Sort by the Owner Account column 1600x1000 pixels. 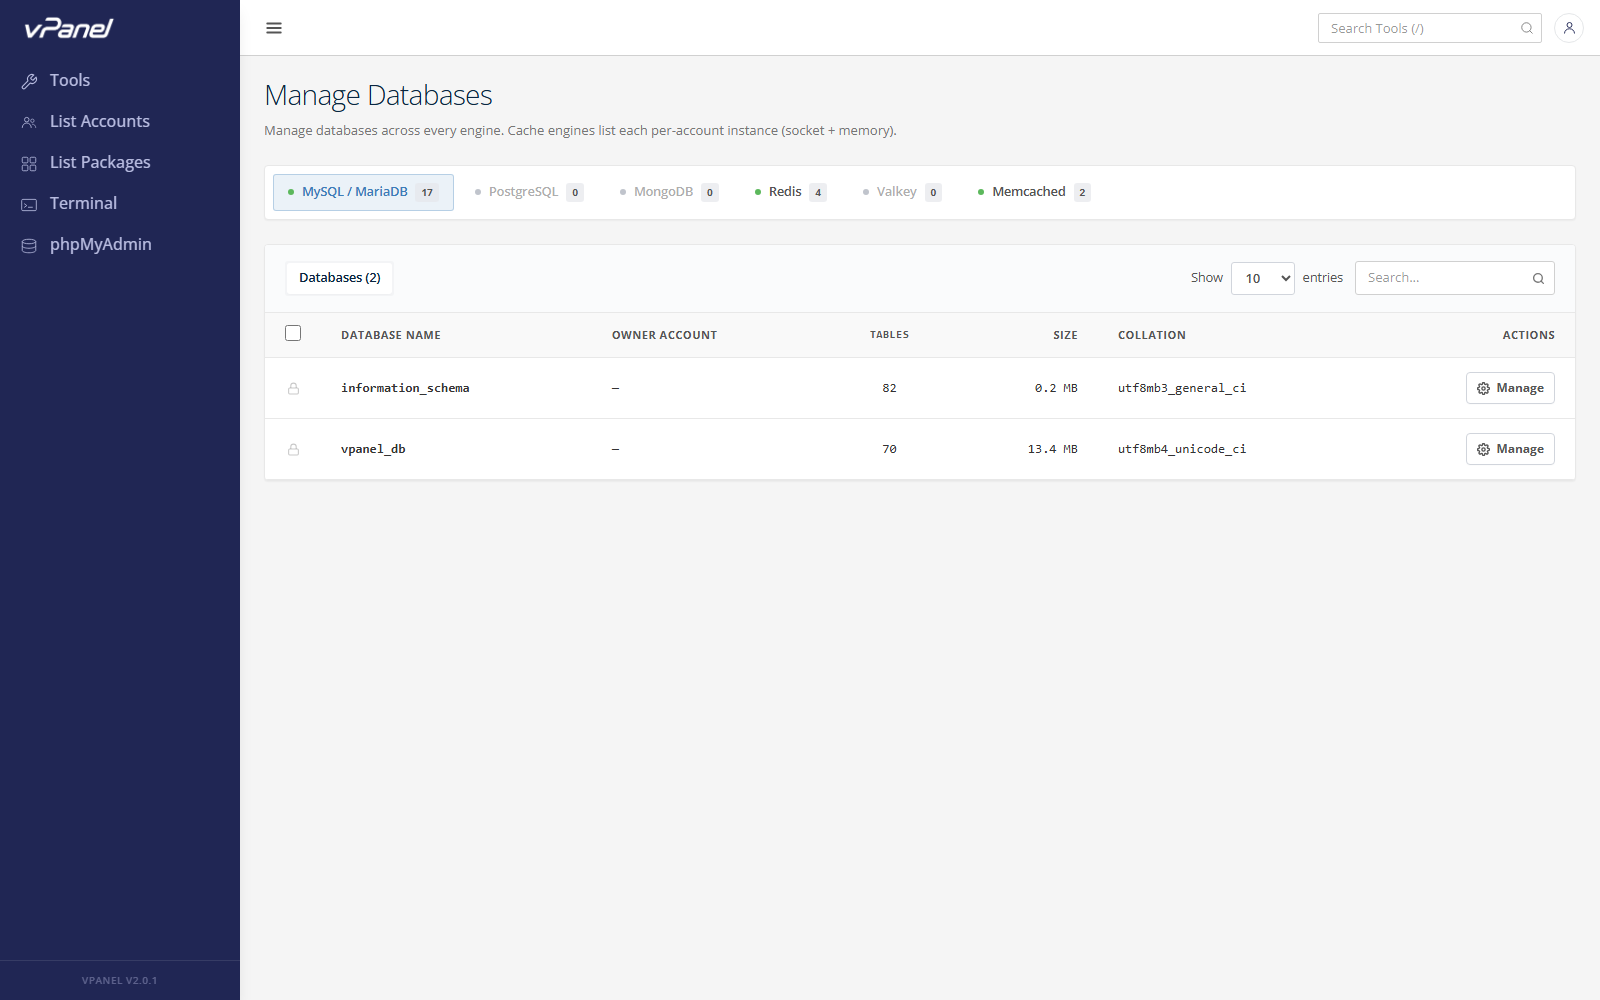pos(664,335)
